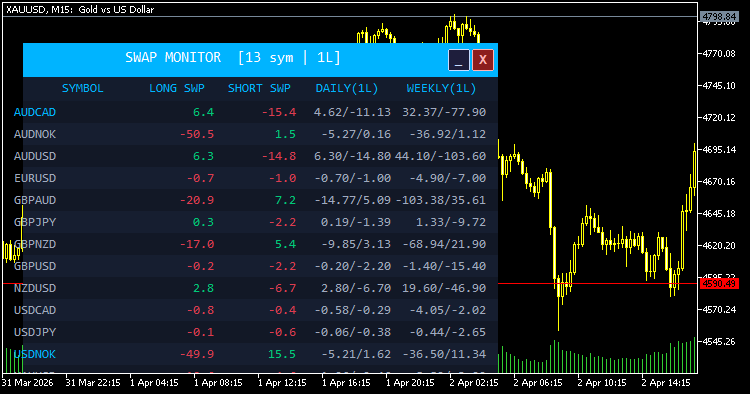Click GBPAUD weekly value -103.38/35.61
Screen dimensions: 750x394
[441, 200]
